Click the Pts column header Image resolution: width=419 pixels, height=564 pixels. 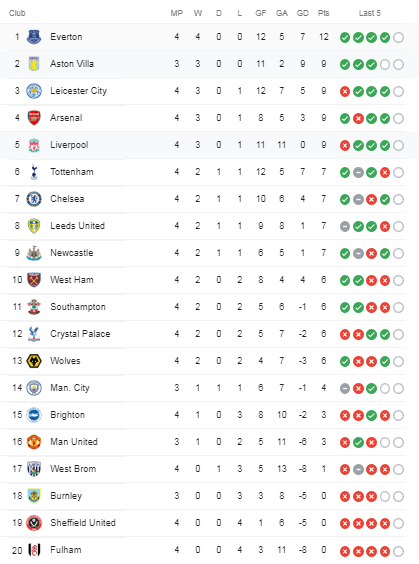click(x=324, y=13)
